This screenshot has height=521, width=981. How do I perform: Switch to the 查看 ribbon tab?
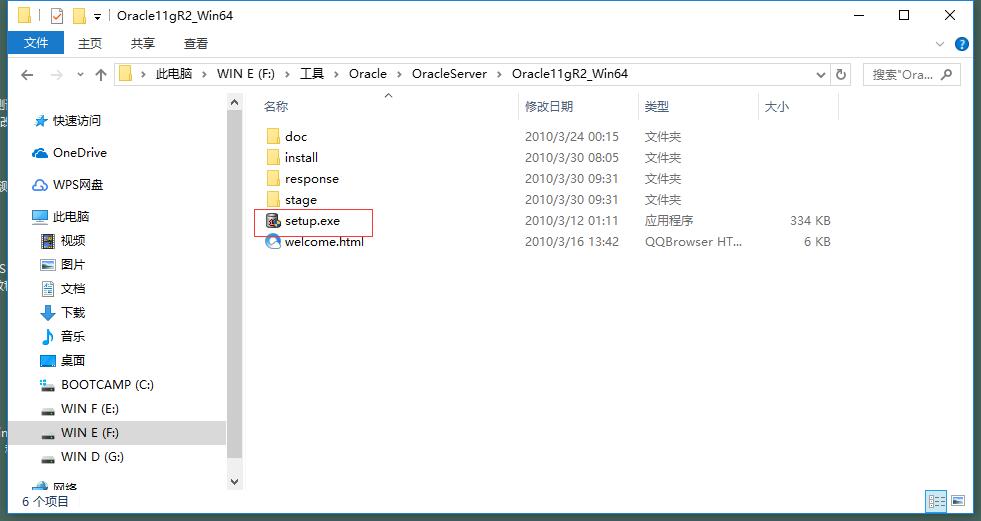[x=195, y=43]
